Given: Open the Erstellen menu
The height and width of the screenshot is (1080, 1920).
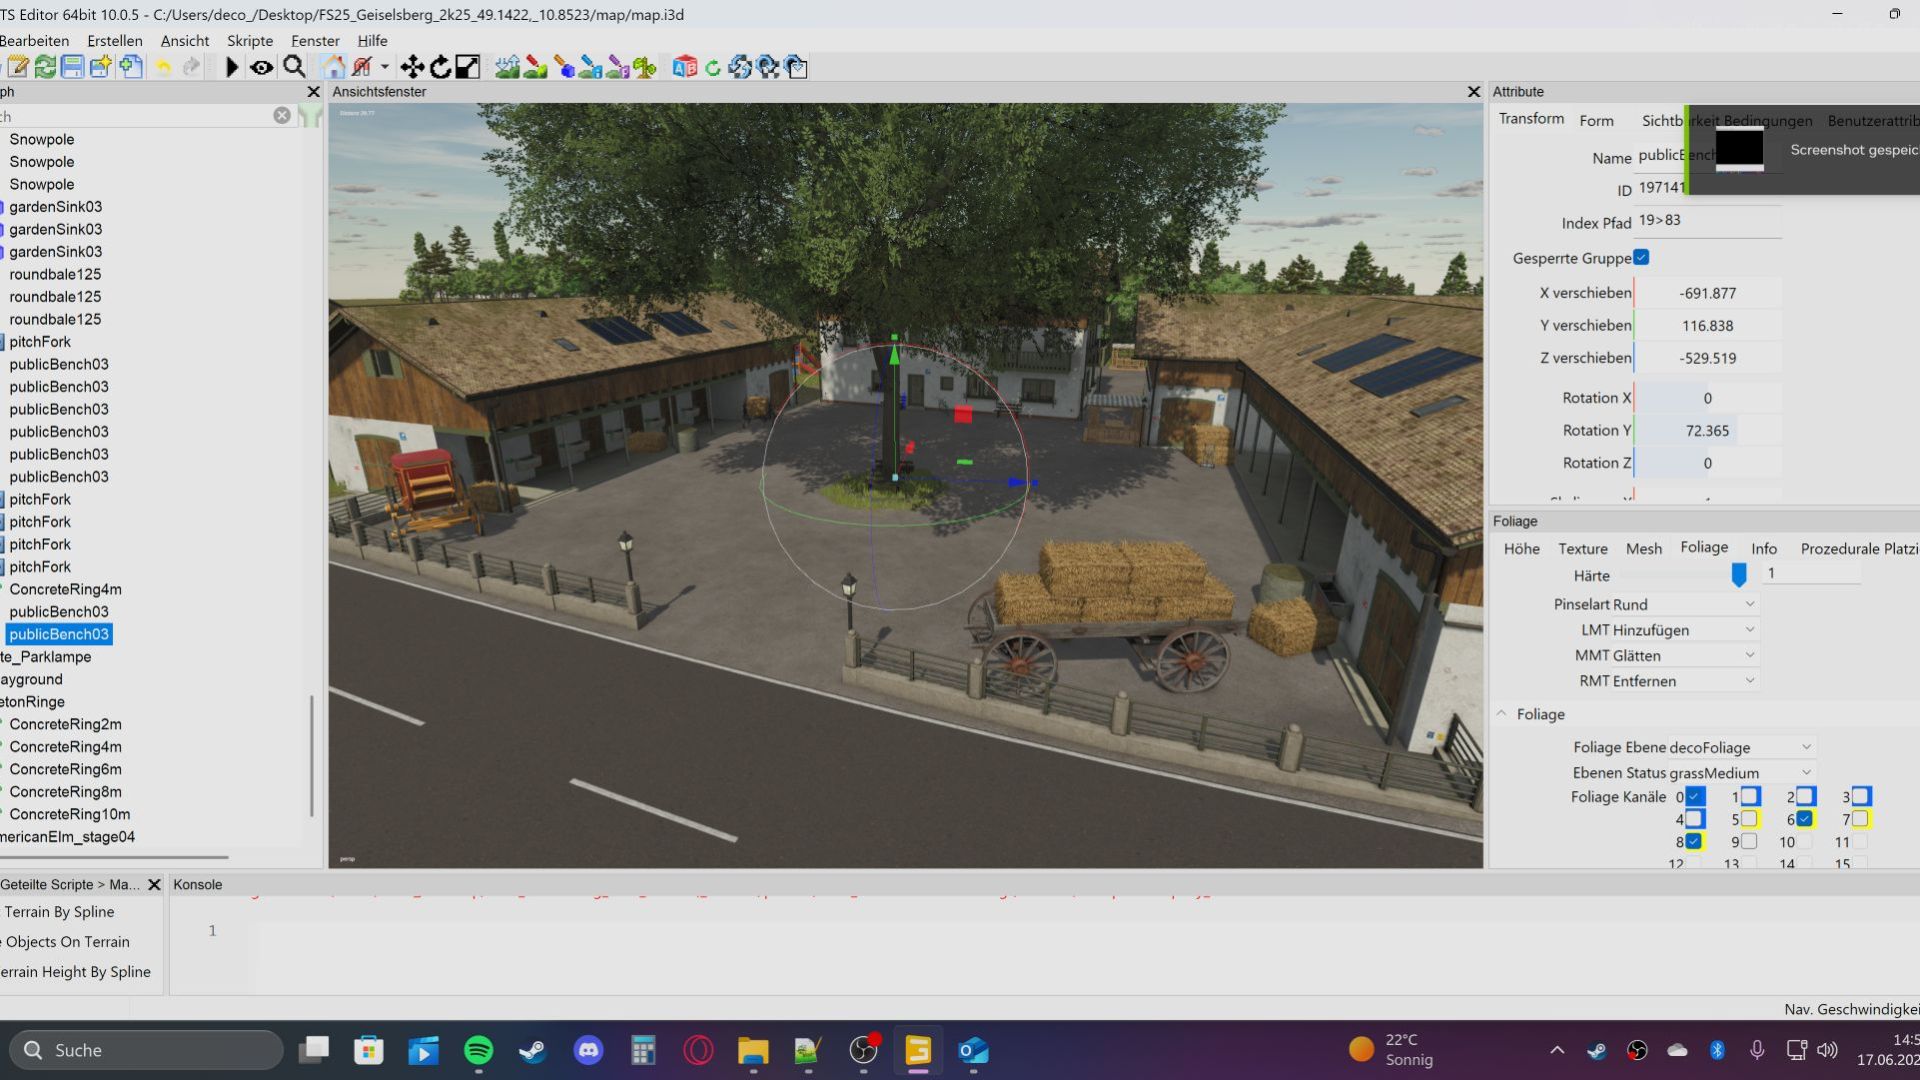Looking at the screenshot, I should tap(115, 41).
